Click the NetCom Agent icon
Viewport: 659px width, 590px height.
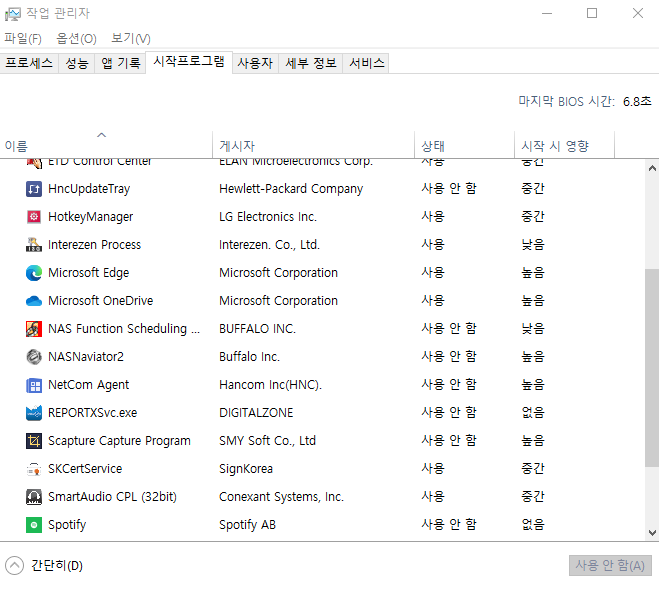[34, 385]
